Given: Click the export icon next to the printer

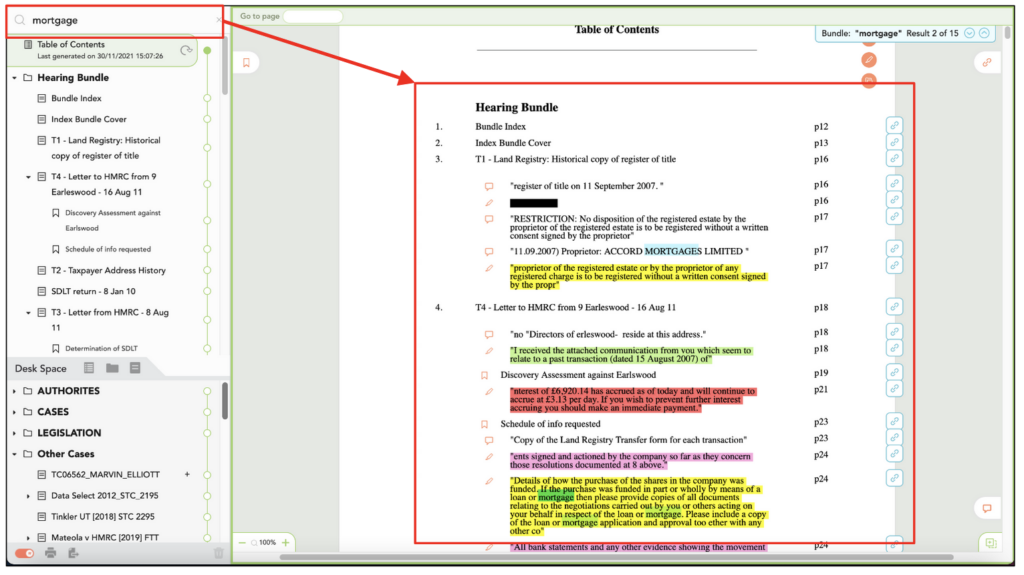Looking at the screenshot, I should (73, 553).
